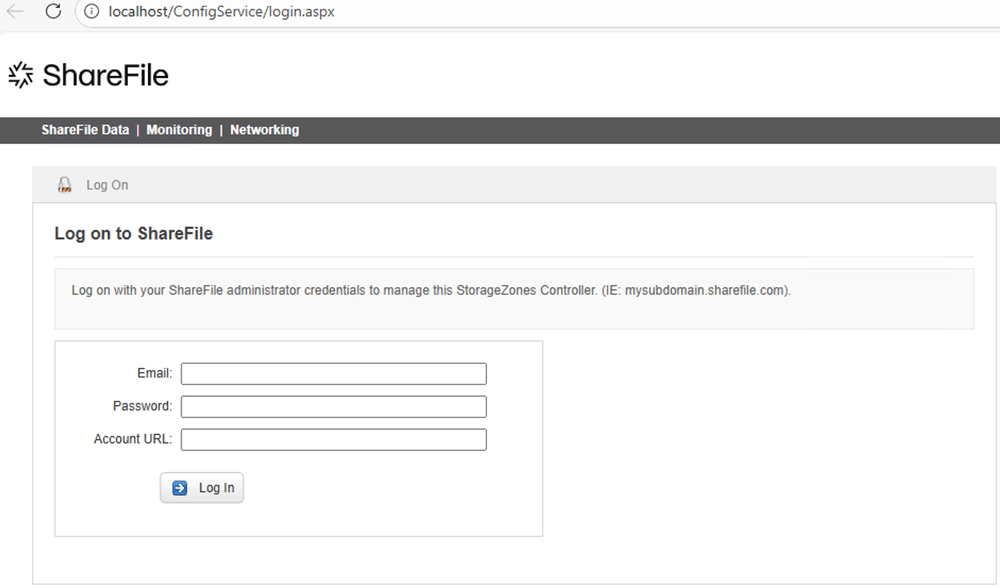Focus the Password input box
1000x586 pixels.
coord(333,407)
